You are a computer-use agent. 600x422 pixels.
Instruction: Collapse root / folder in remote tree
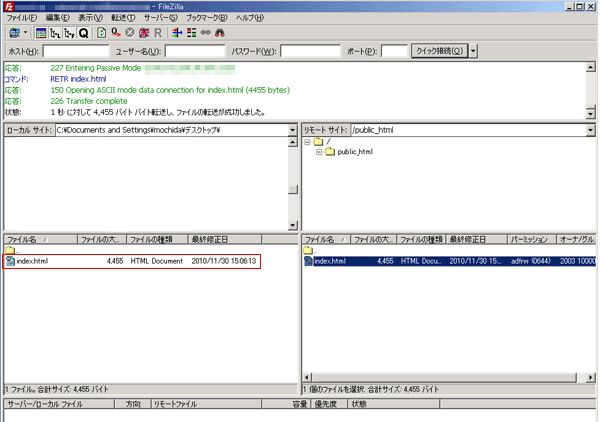pos(307,142)
